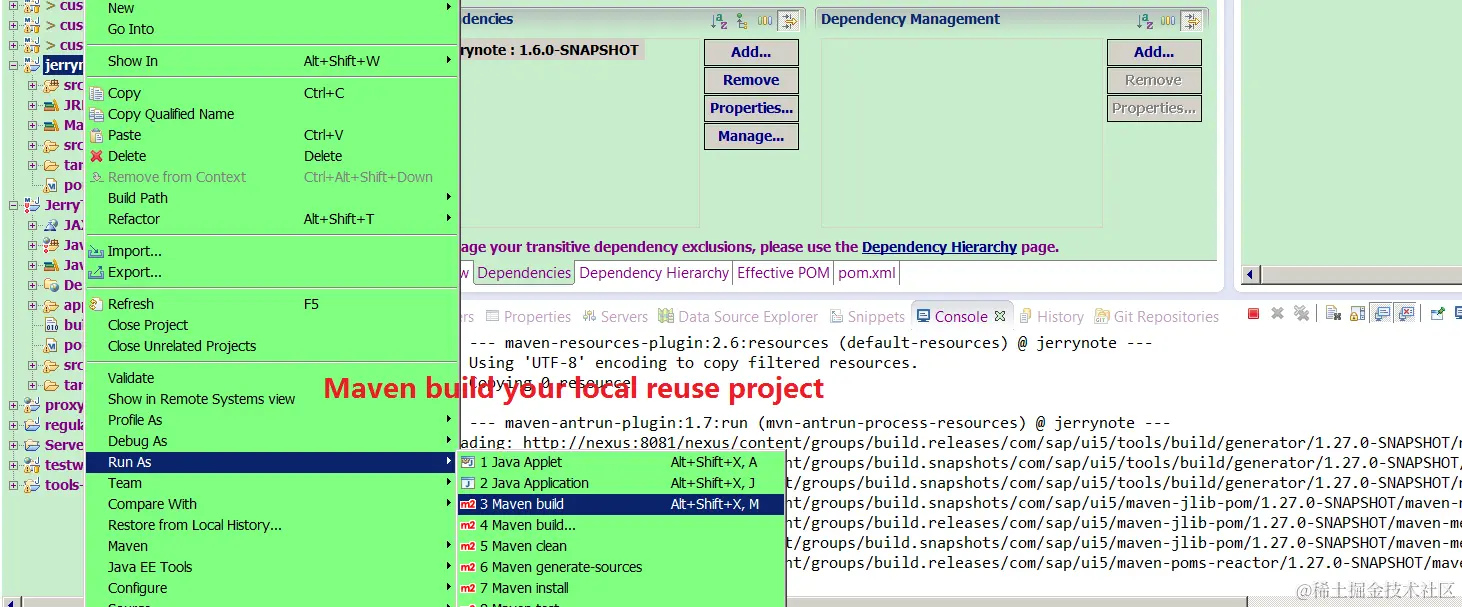Image resolution: width=1462 pixels, height=607 pixels.
Task: Select Validate from context menu
Action: pyautogui.click(x=272, y=378)
